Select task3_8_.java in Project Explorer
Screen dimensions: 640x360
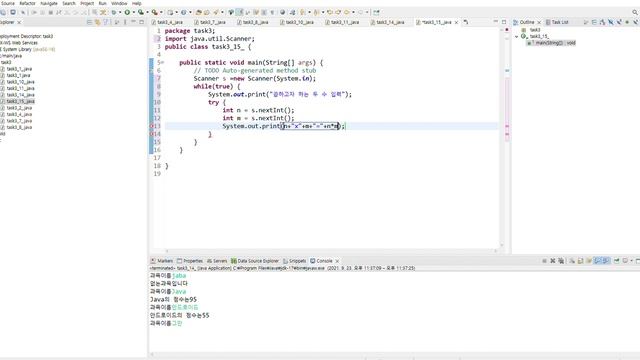[19, 127]
